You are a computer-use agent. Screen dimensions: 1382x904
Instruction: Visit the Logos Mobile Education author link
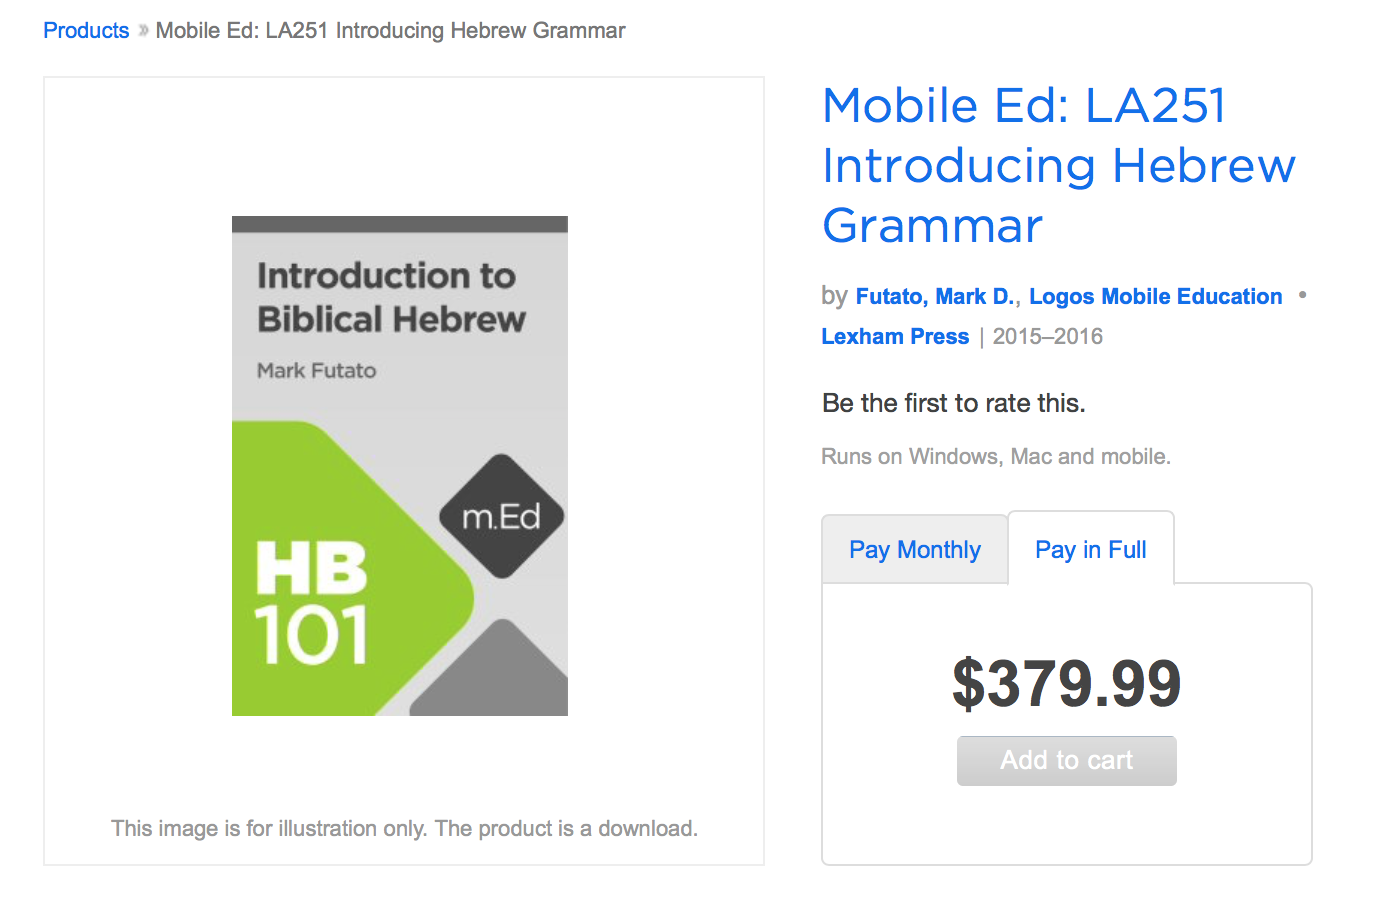(1155, 297)
